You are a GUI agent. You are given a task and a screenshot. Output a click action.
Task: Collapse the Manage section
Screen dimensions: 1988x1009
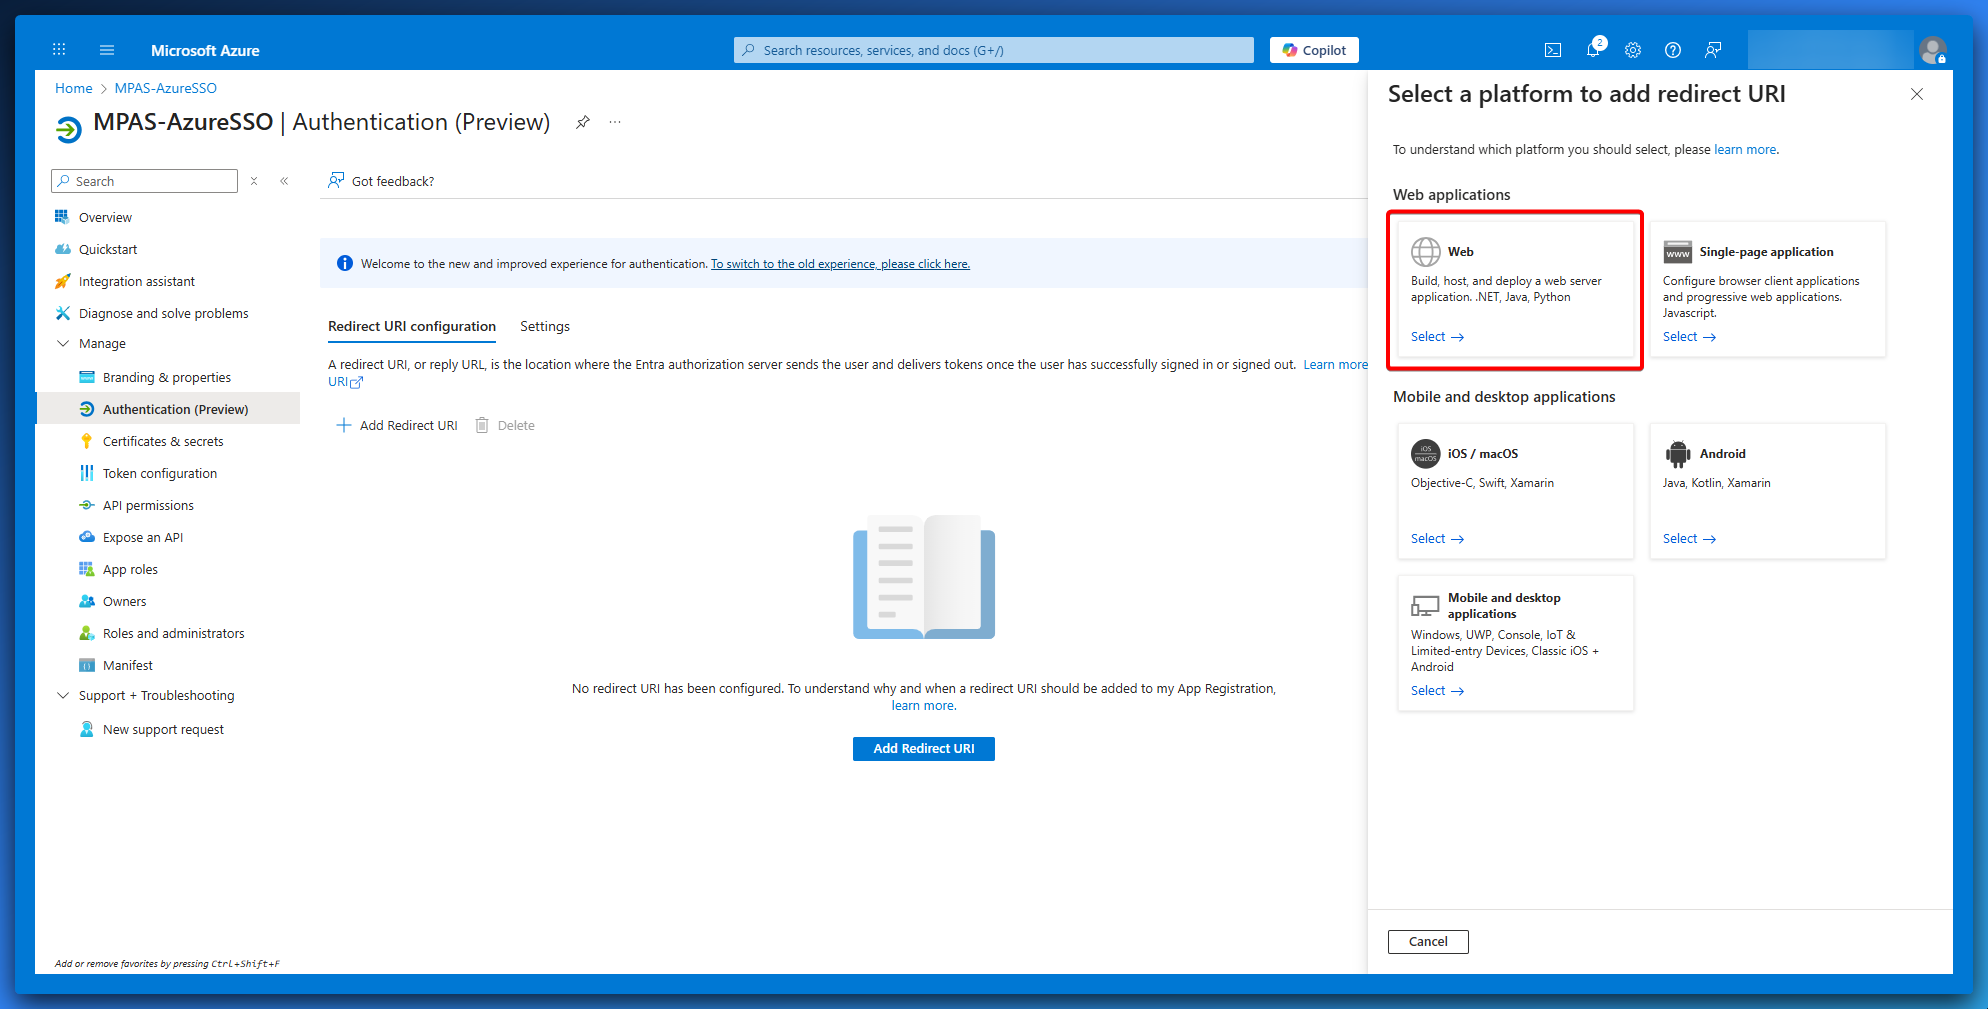point(63,343)
